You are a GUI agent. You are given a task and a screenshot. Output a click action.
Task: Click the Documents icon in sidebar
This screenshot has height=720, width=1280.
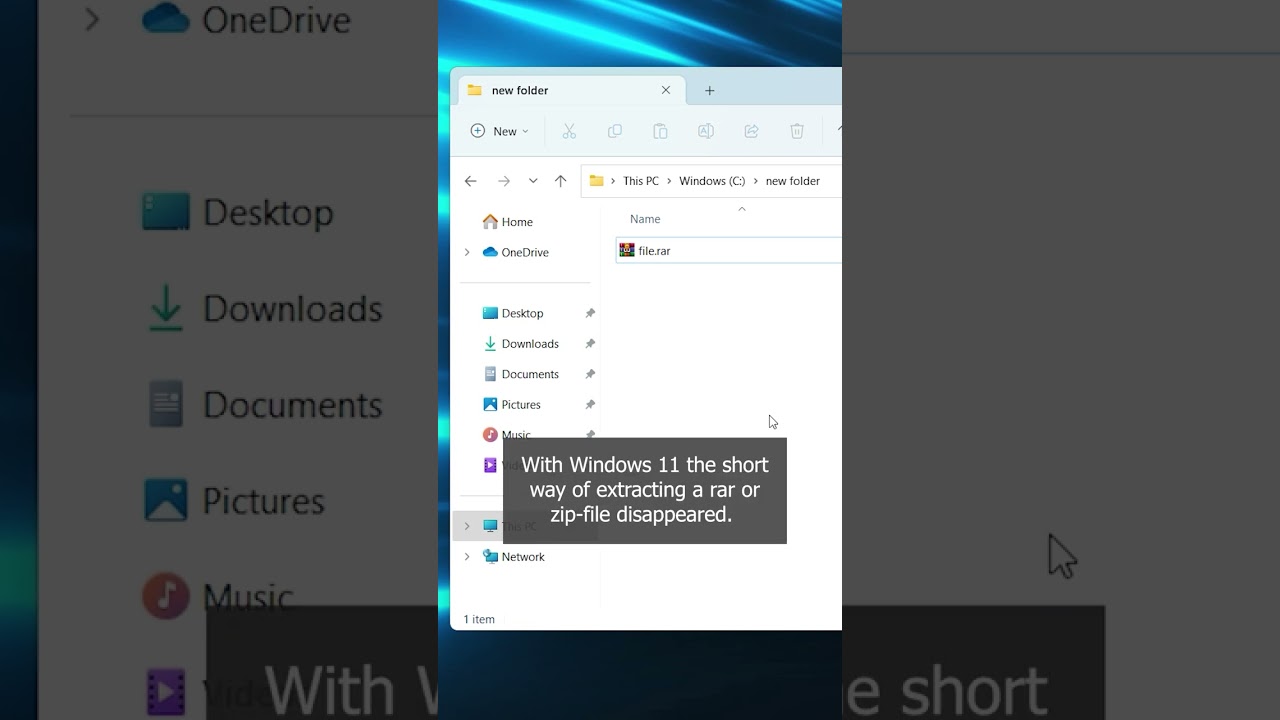click(490, 374)
